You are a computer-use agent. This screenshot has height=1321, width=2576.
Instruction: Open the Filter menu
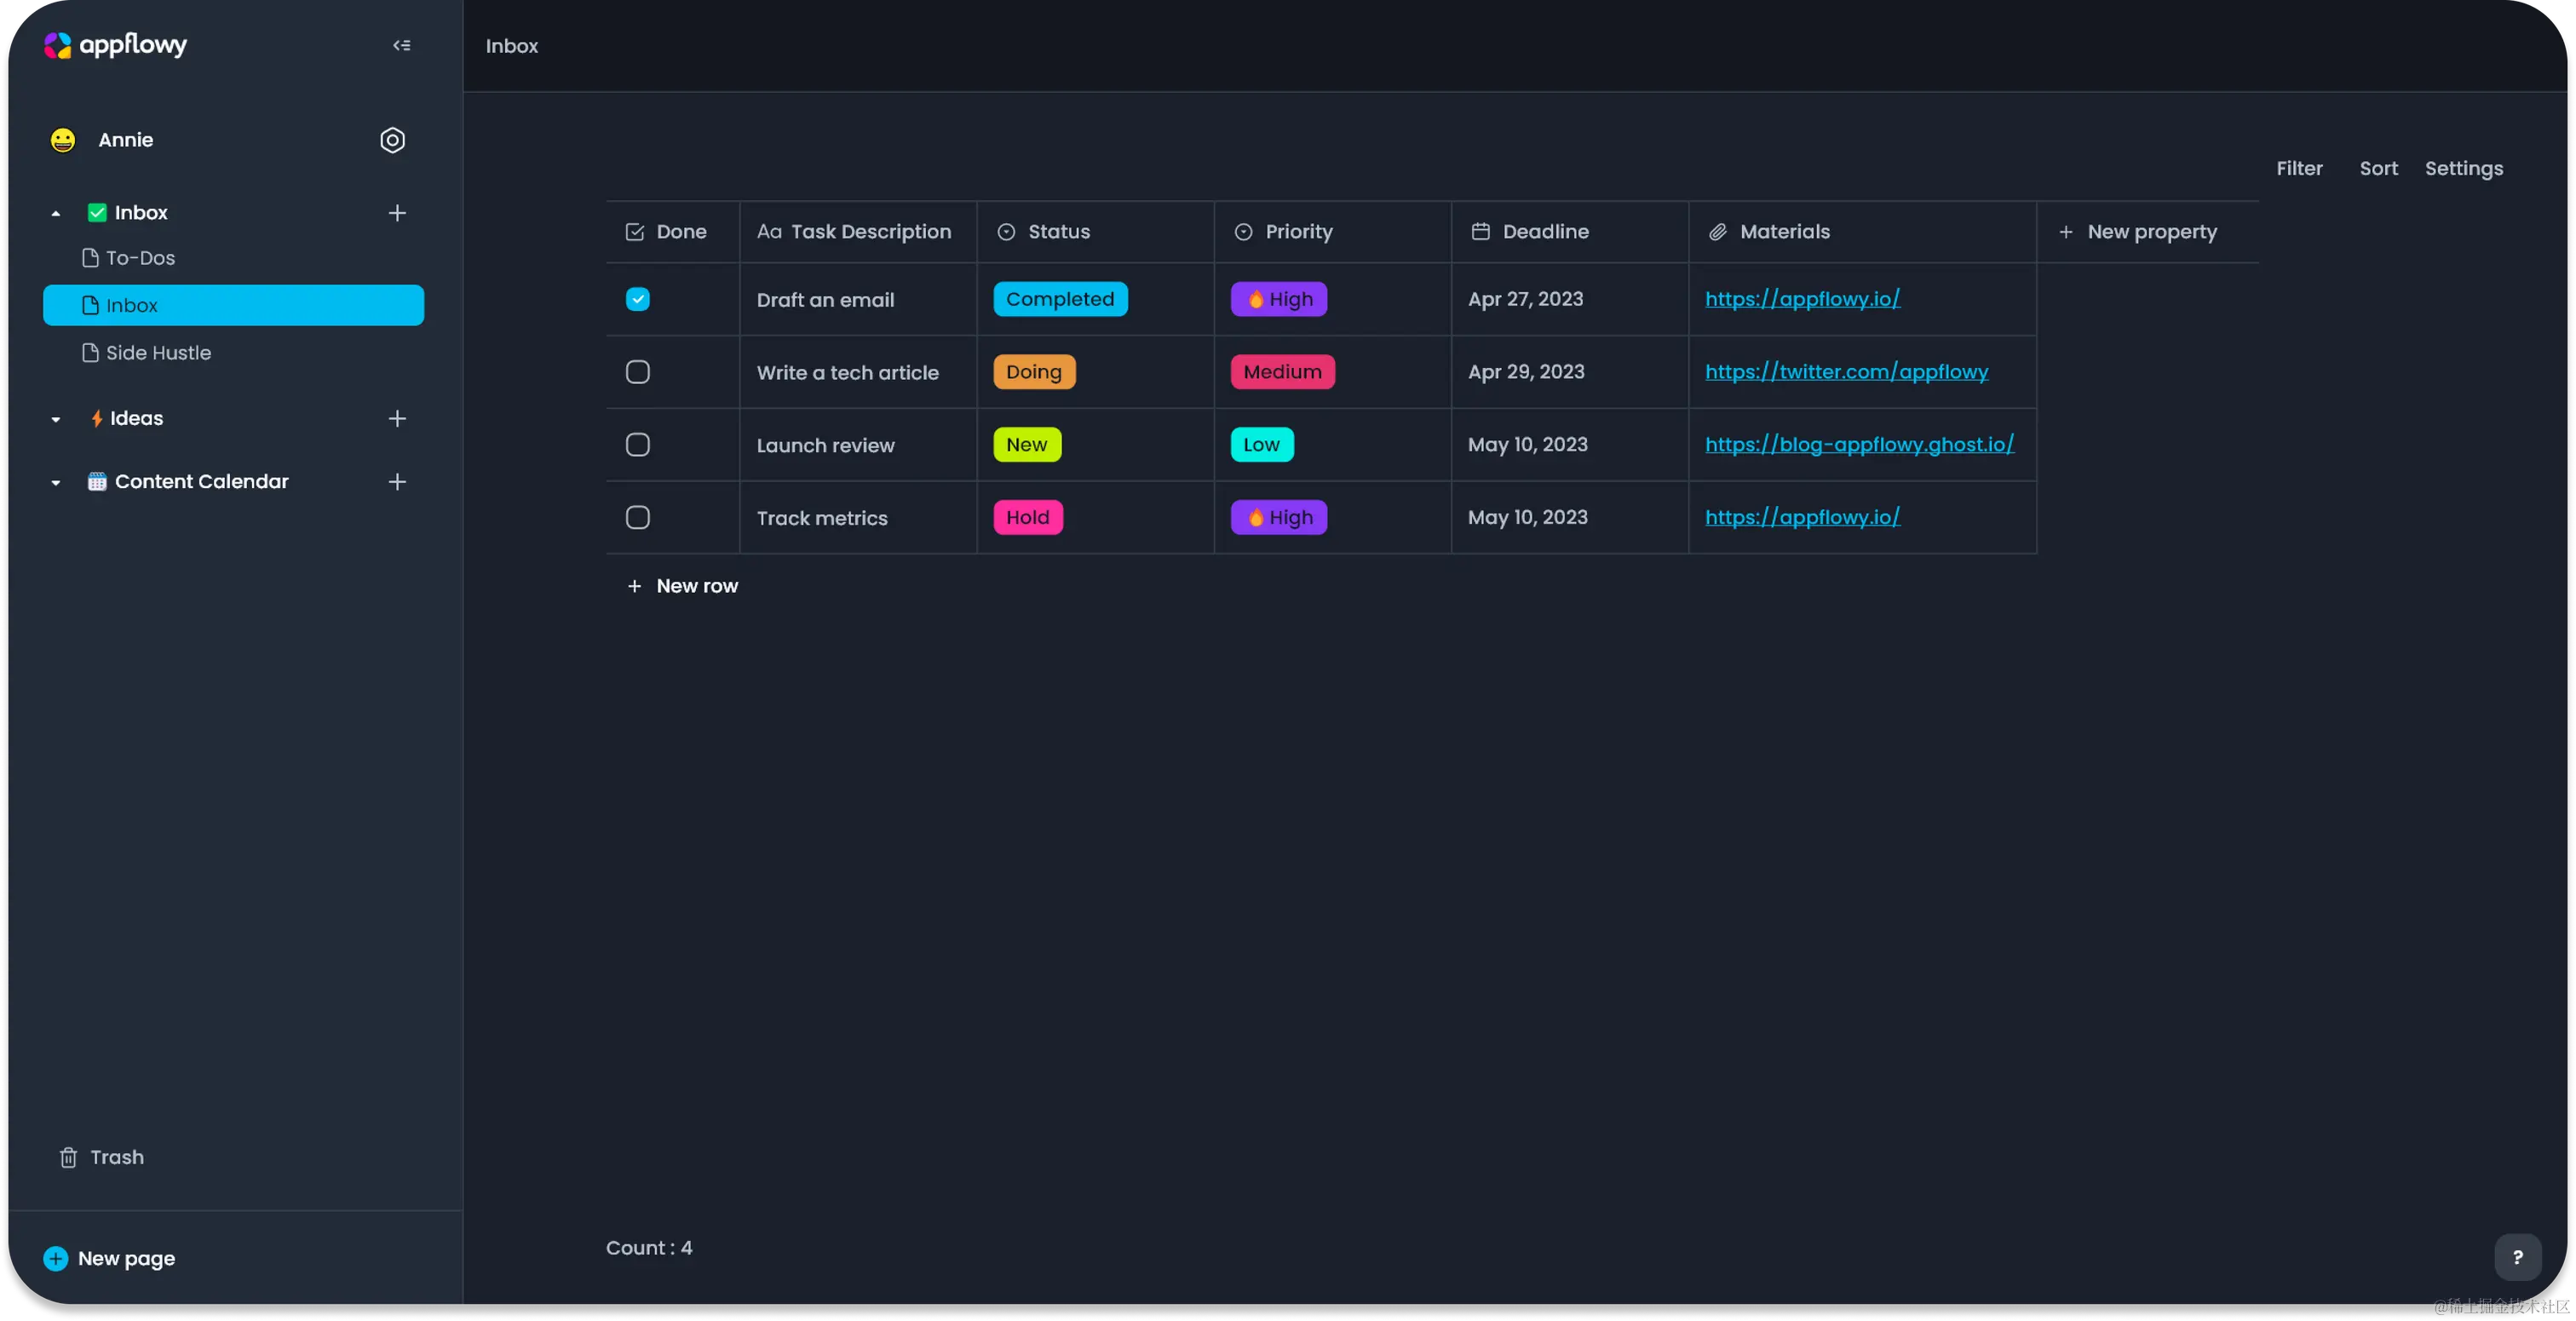[2299, 168]
